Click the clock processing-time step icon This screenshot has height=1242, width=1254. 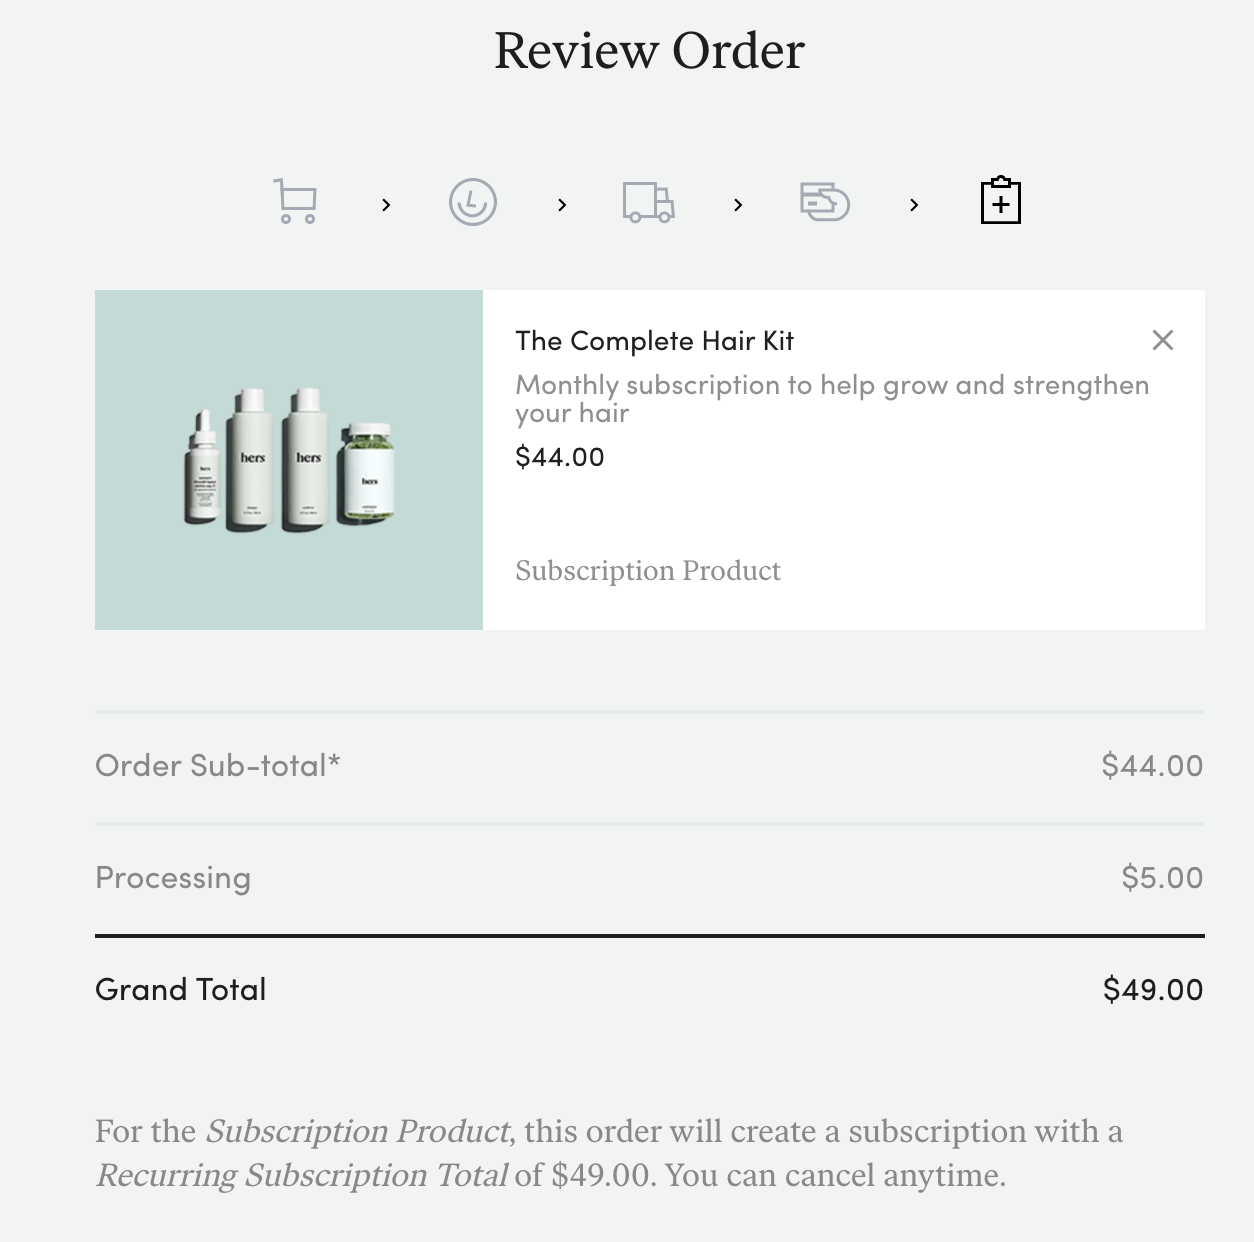(472, 201)
